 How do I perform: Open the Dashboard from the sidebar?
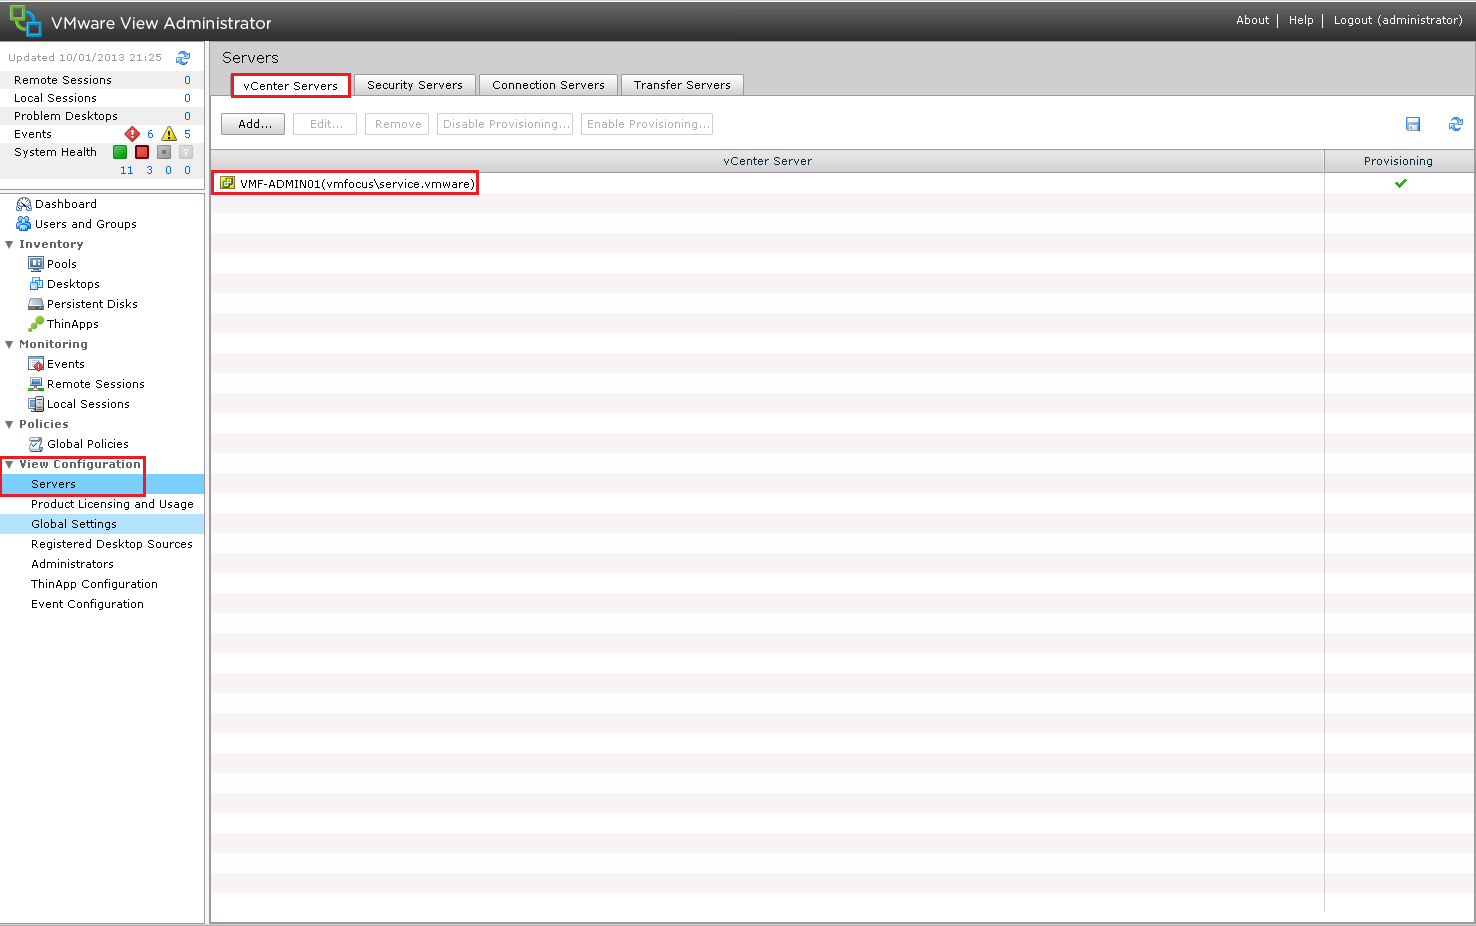pyautogui.click(x=65, y=204)
